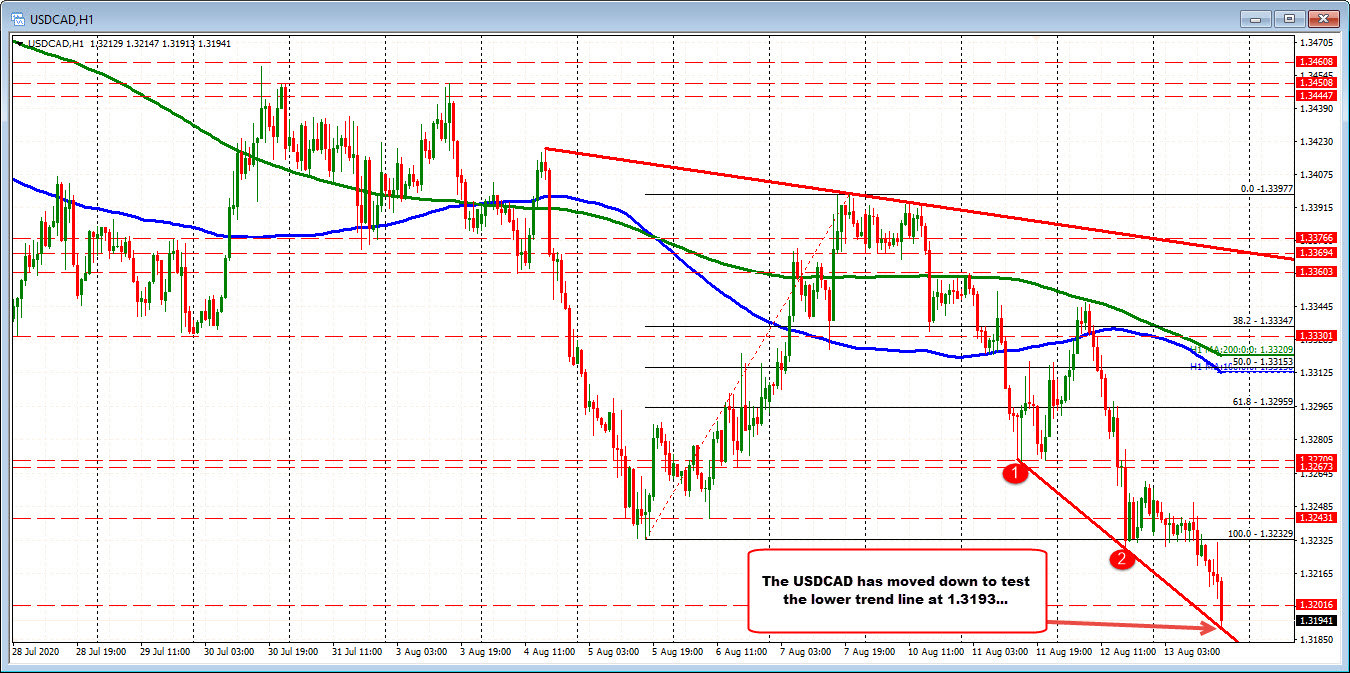Screen dimensions: 1350x673
Task: Select the 1.33301 red price level label
Action: 1315,335
